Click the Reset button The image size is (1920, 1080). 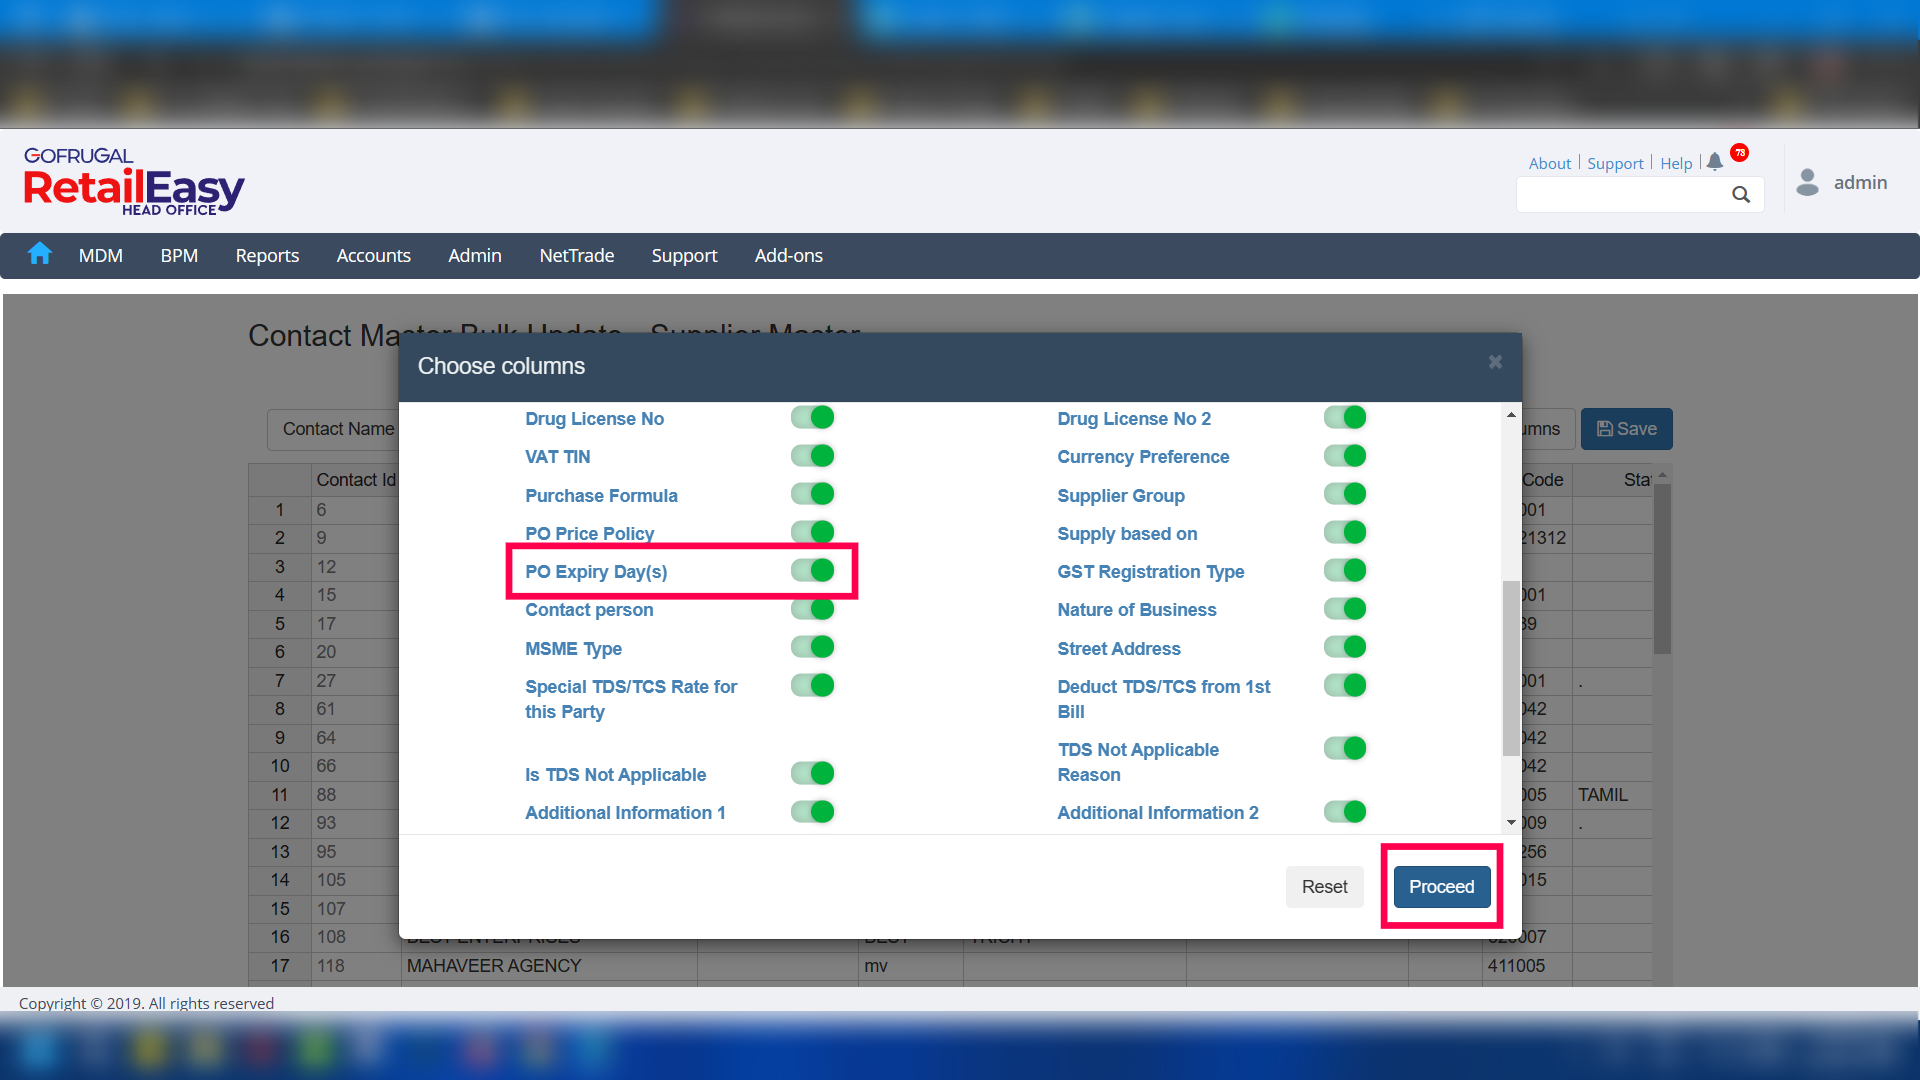point(1324,887)
